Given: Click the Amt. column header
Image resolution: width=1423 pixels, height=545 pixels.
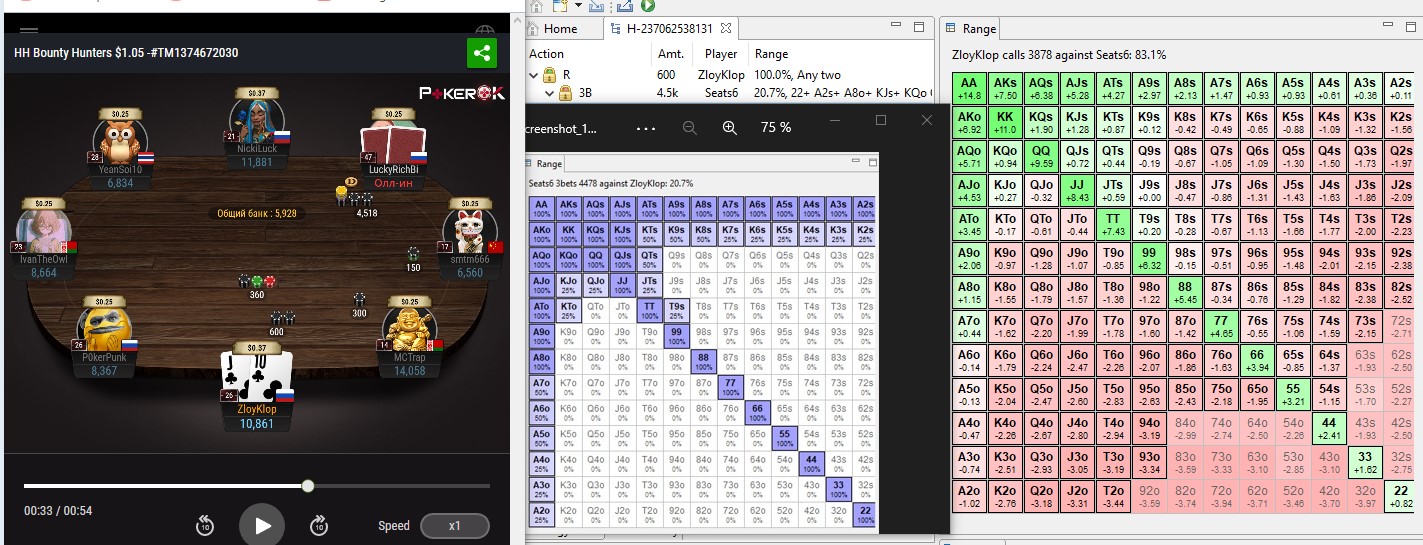Looking at the screenshot, I should (671, 54).
